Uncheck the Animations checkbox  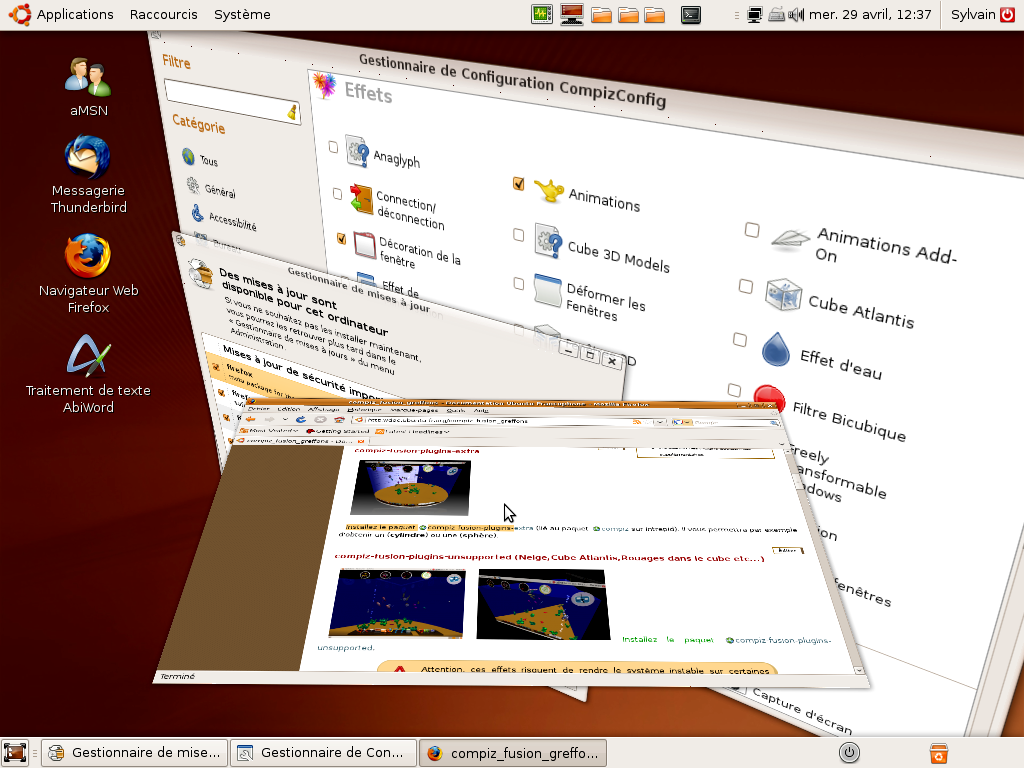[519, 184]
